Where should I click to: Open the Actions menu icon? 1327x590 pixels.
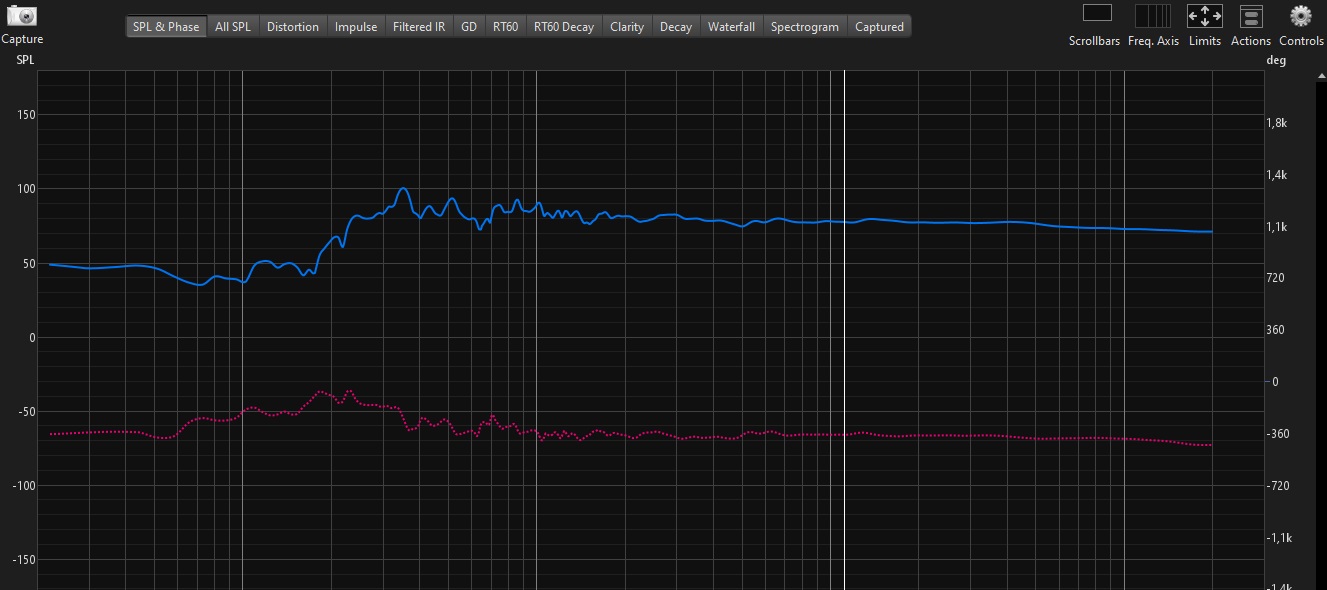1250,15
